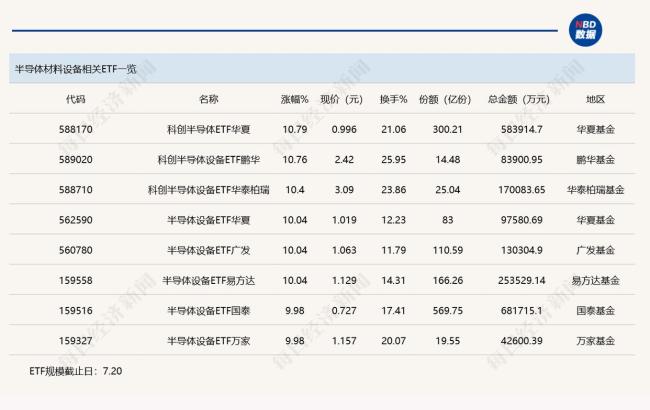650x410 pixels.
Task: Select code 560780
Action: coord(75,250)
